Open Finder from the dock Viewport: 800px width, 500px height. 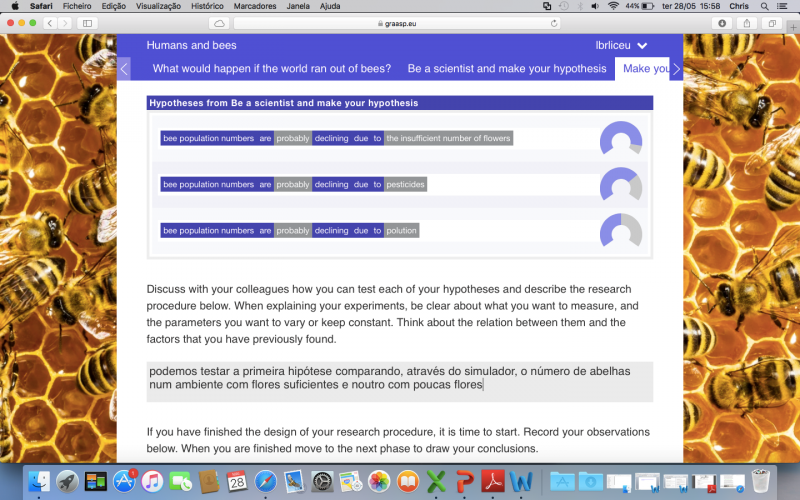40,481
